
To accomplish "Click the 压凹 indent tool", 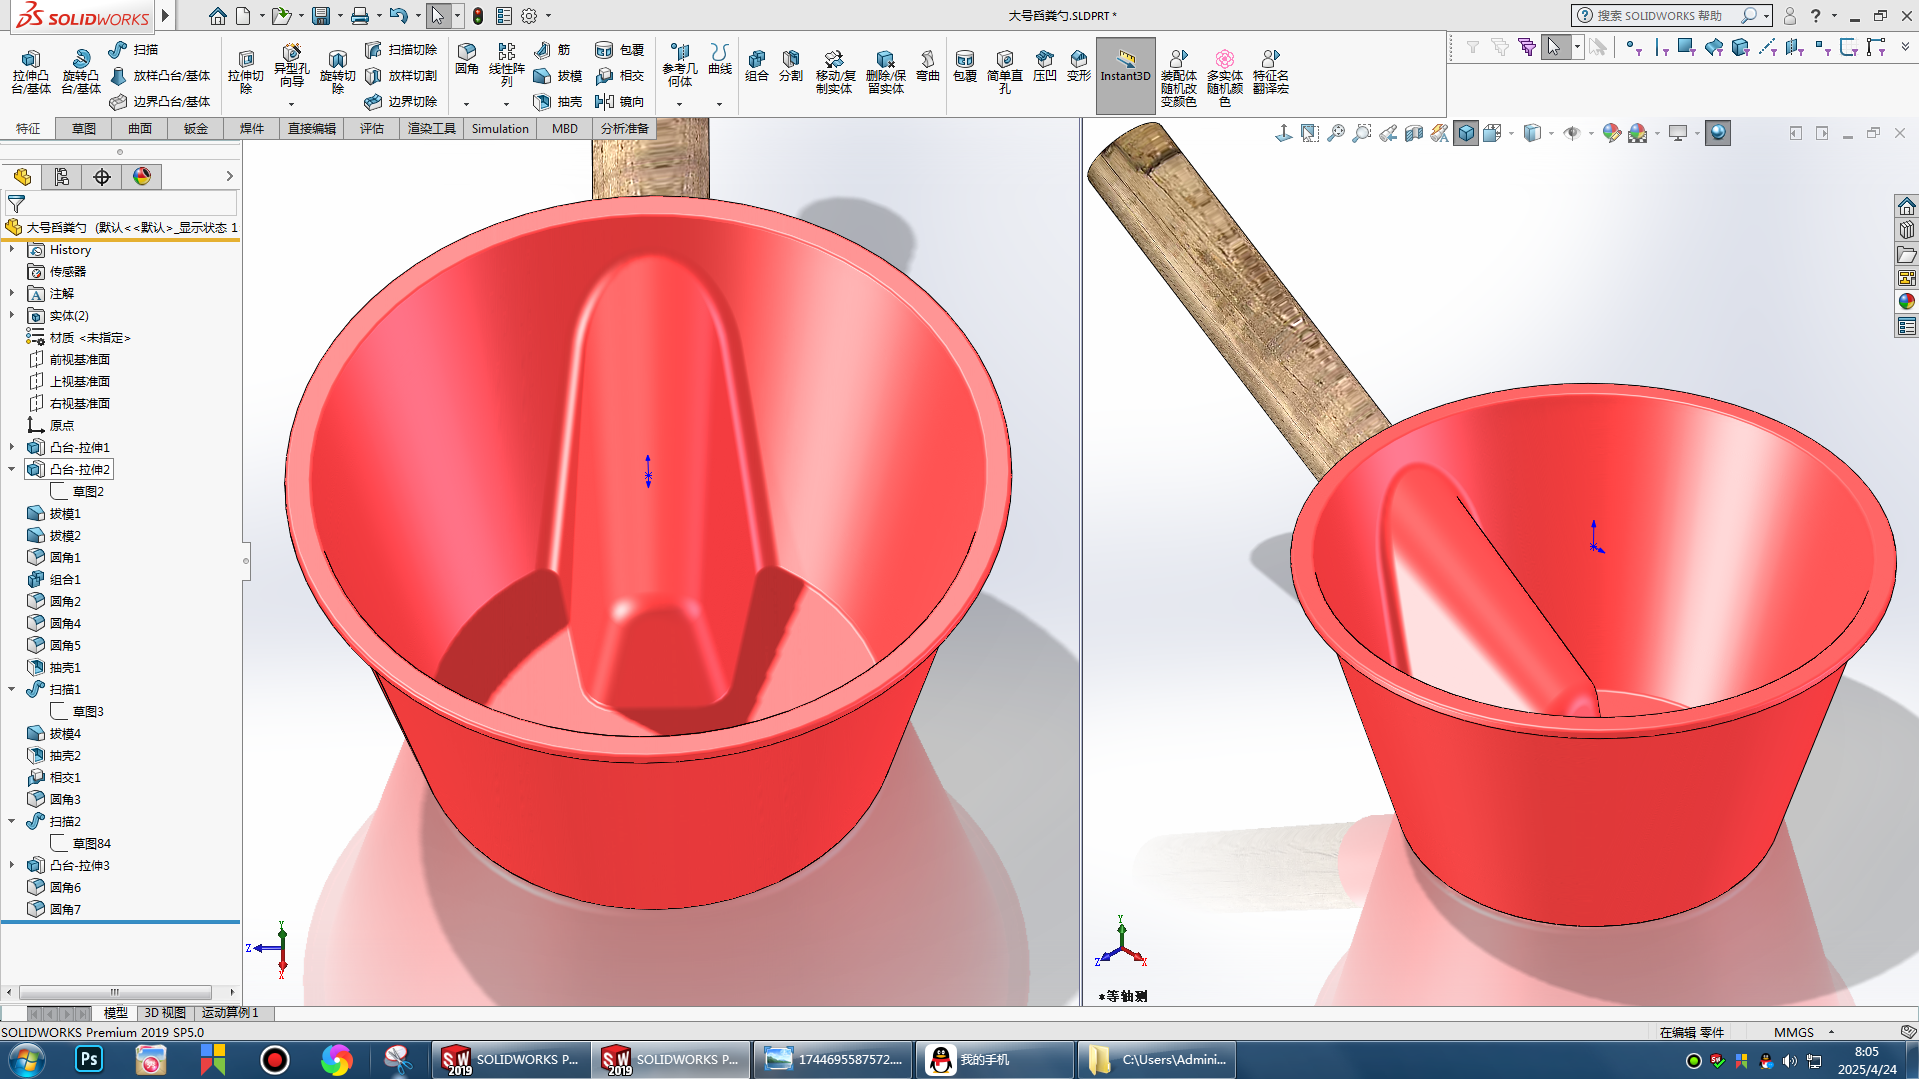I will pyautogui.click(x=1044, y=65).
